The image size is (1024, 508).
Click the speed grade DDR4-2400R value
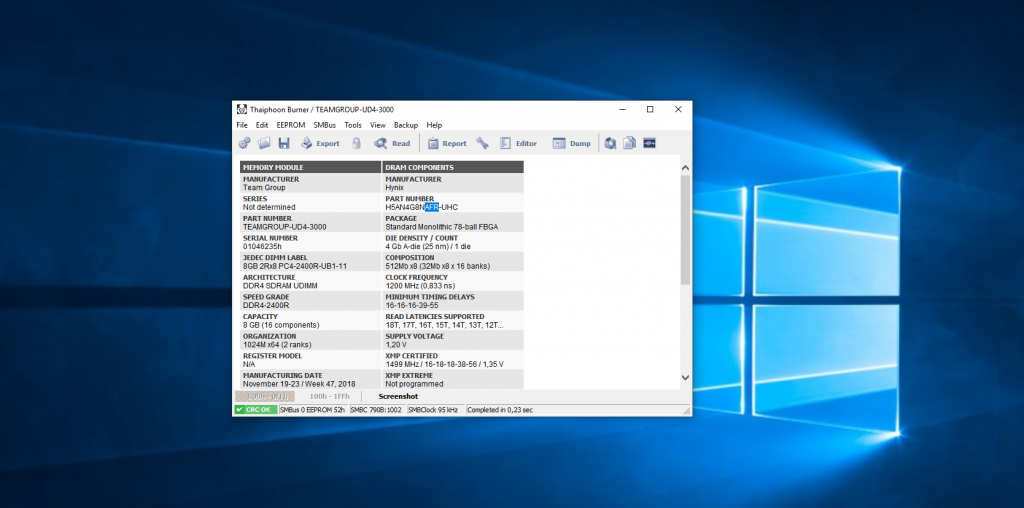pyautogui.click(x=266, y=306)
